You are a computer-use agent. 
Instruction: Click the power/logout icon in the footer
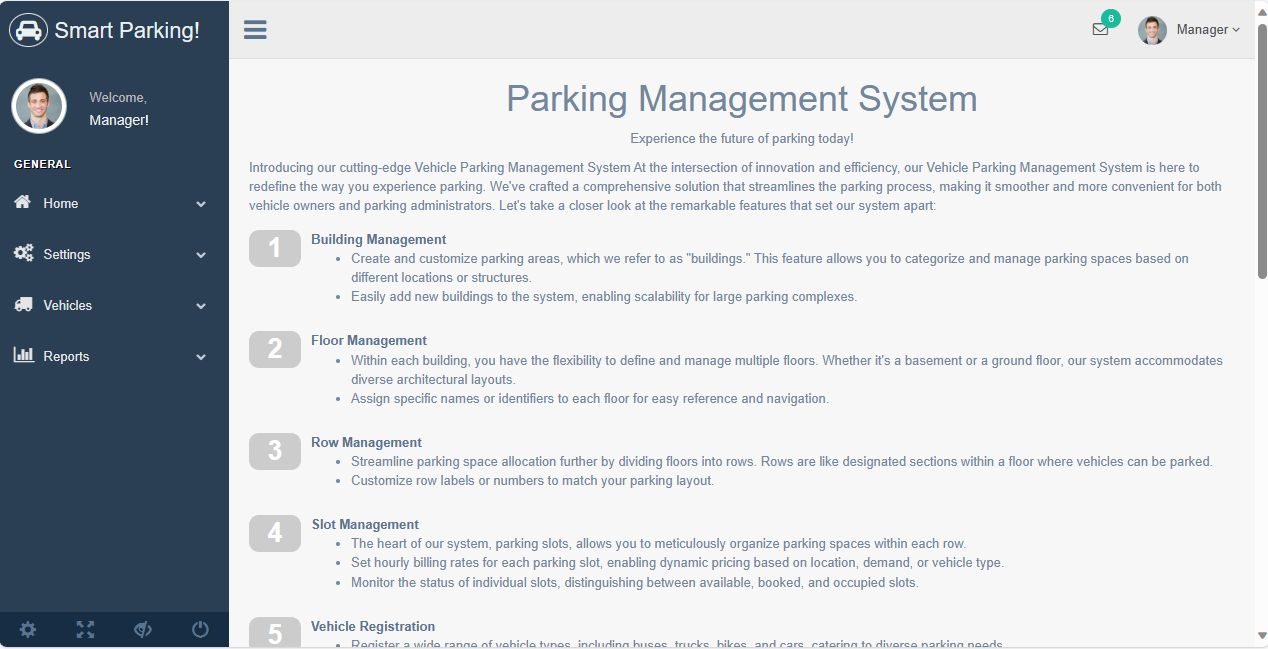(x=200, y=629)
